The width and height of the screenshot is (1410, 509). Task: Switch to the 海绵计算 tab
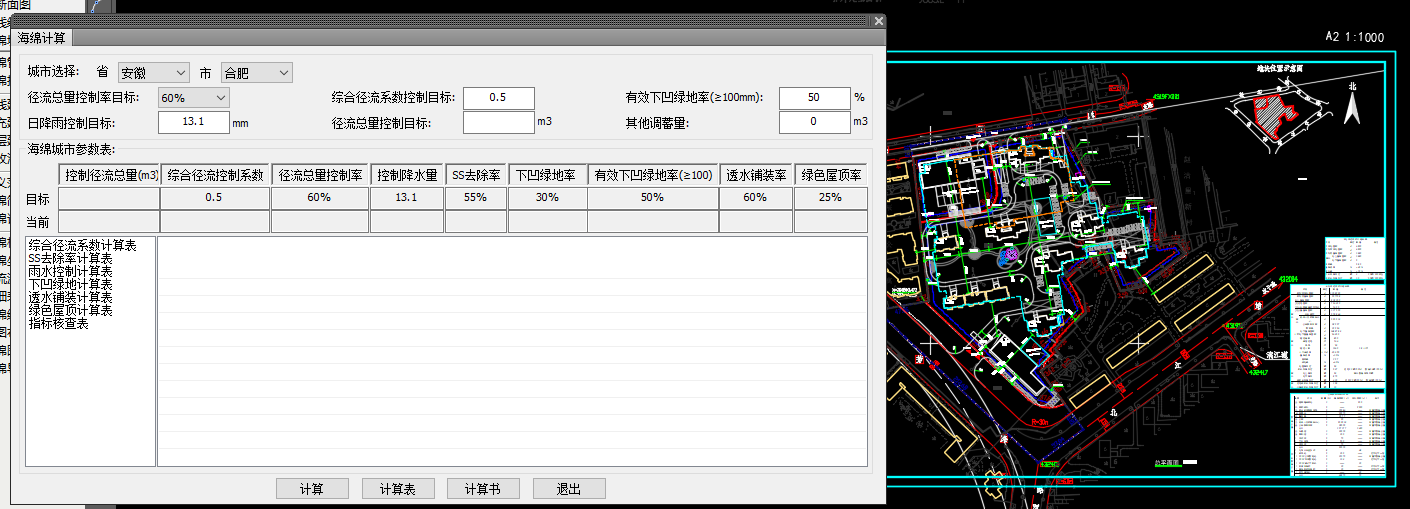[42, 39]
